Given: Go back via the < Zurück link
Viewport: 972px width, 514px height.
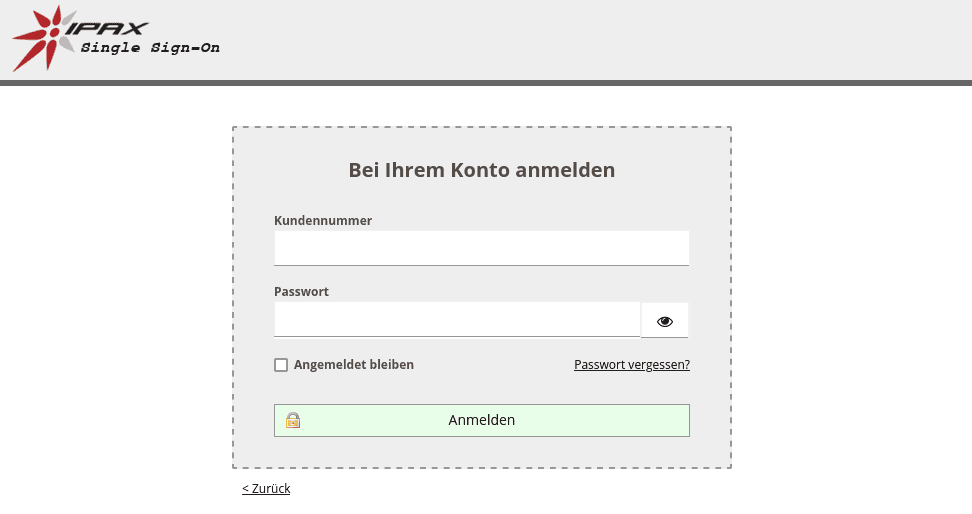Looking at the screenshot, I should point(266,489).
